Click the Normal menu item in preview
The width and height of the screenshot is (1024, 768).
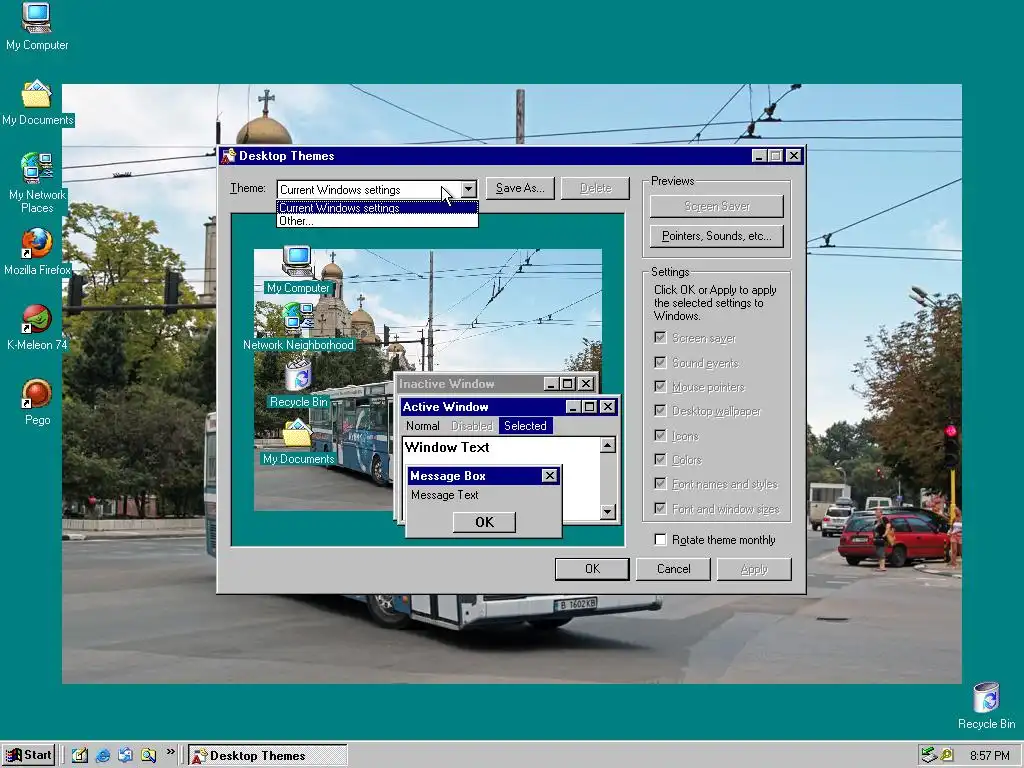(x=423, y=426)
